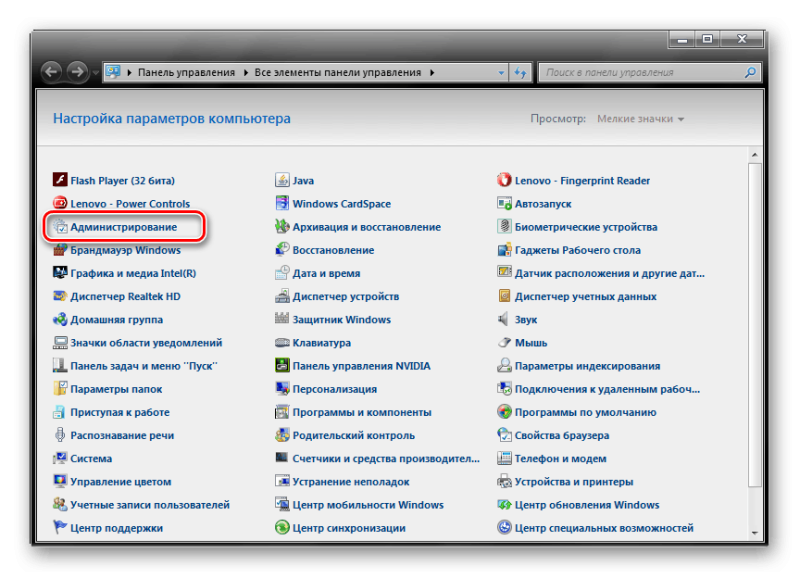Open the Администрирование icon
Viewport: 800px width, 578px height.
pos(61,227)
